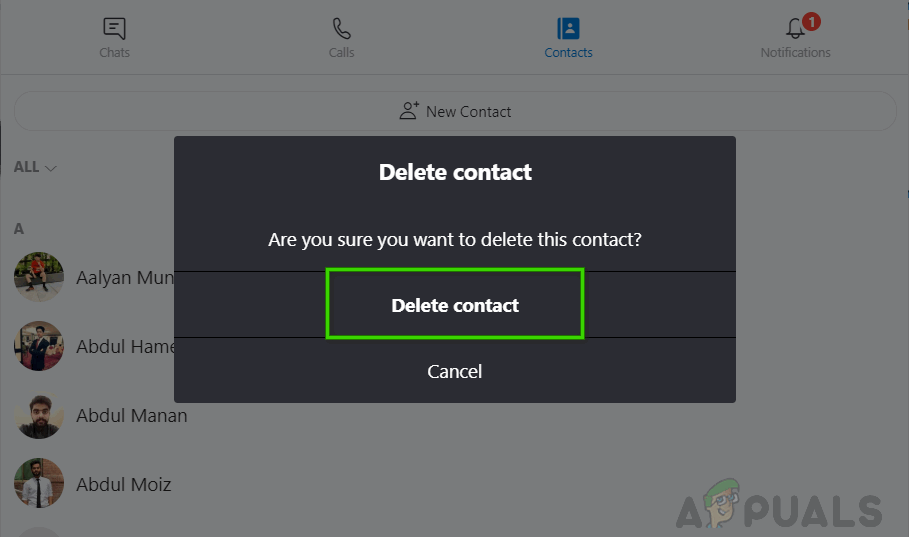Expand the ALL contacts filter dropdown
The image size is (909, 537).
click(35, 167)
